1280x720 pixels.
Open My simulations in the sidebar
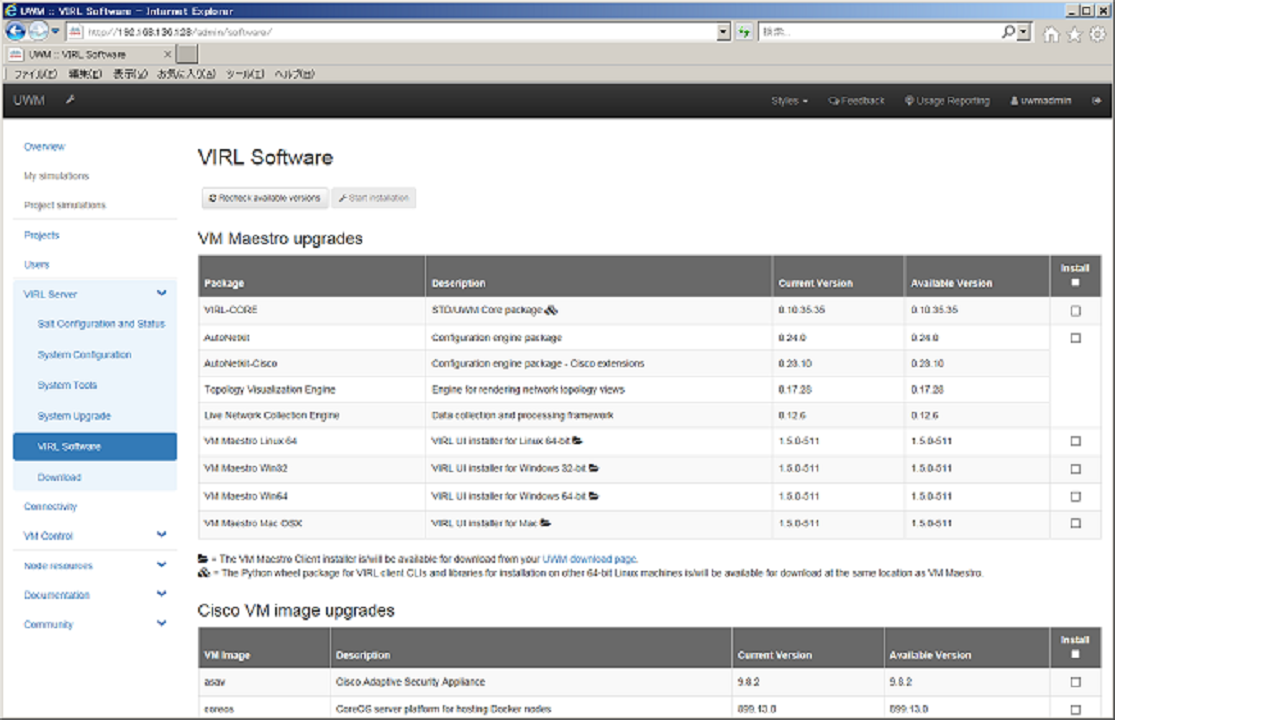57,176
